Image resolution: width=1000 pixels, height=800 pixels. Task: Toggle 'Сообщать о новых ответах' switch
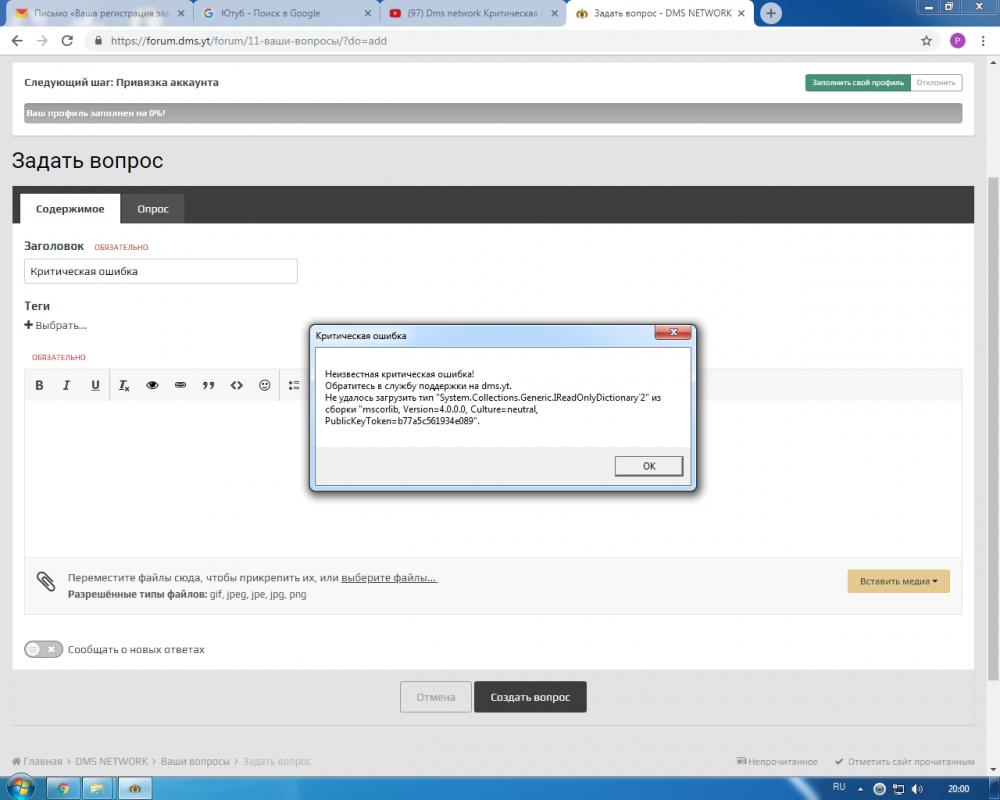(44, 649)
